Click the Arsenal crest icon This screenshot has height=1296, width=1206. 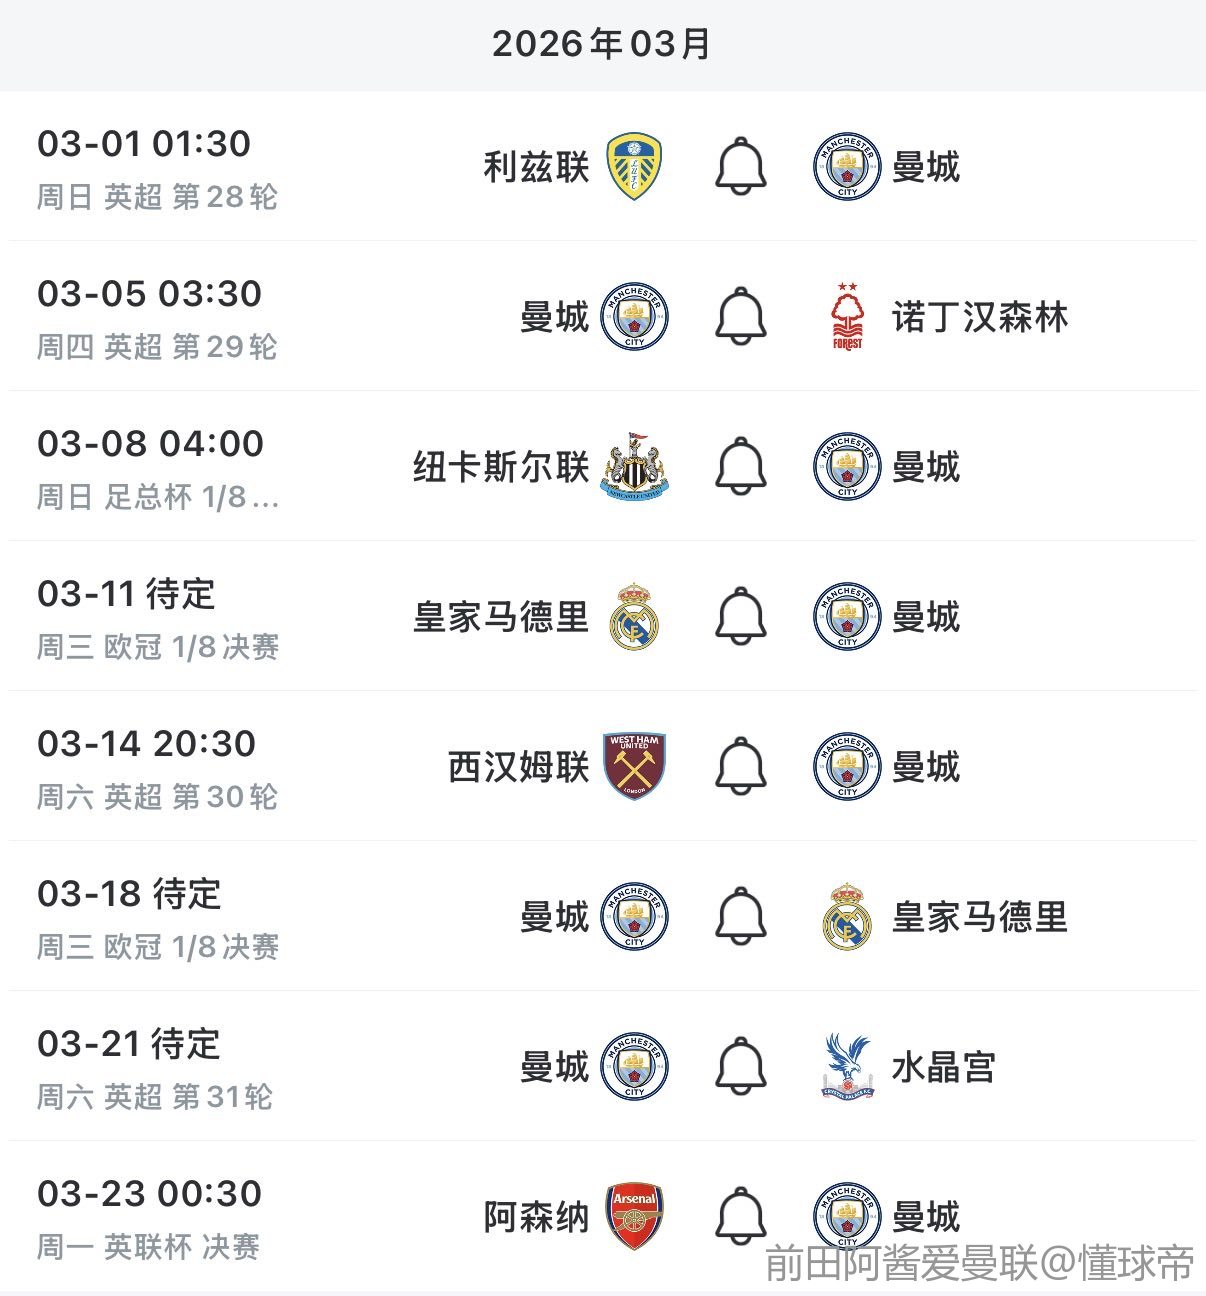point(634,1217)
